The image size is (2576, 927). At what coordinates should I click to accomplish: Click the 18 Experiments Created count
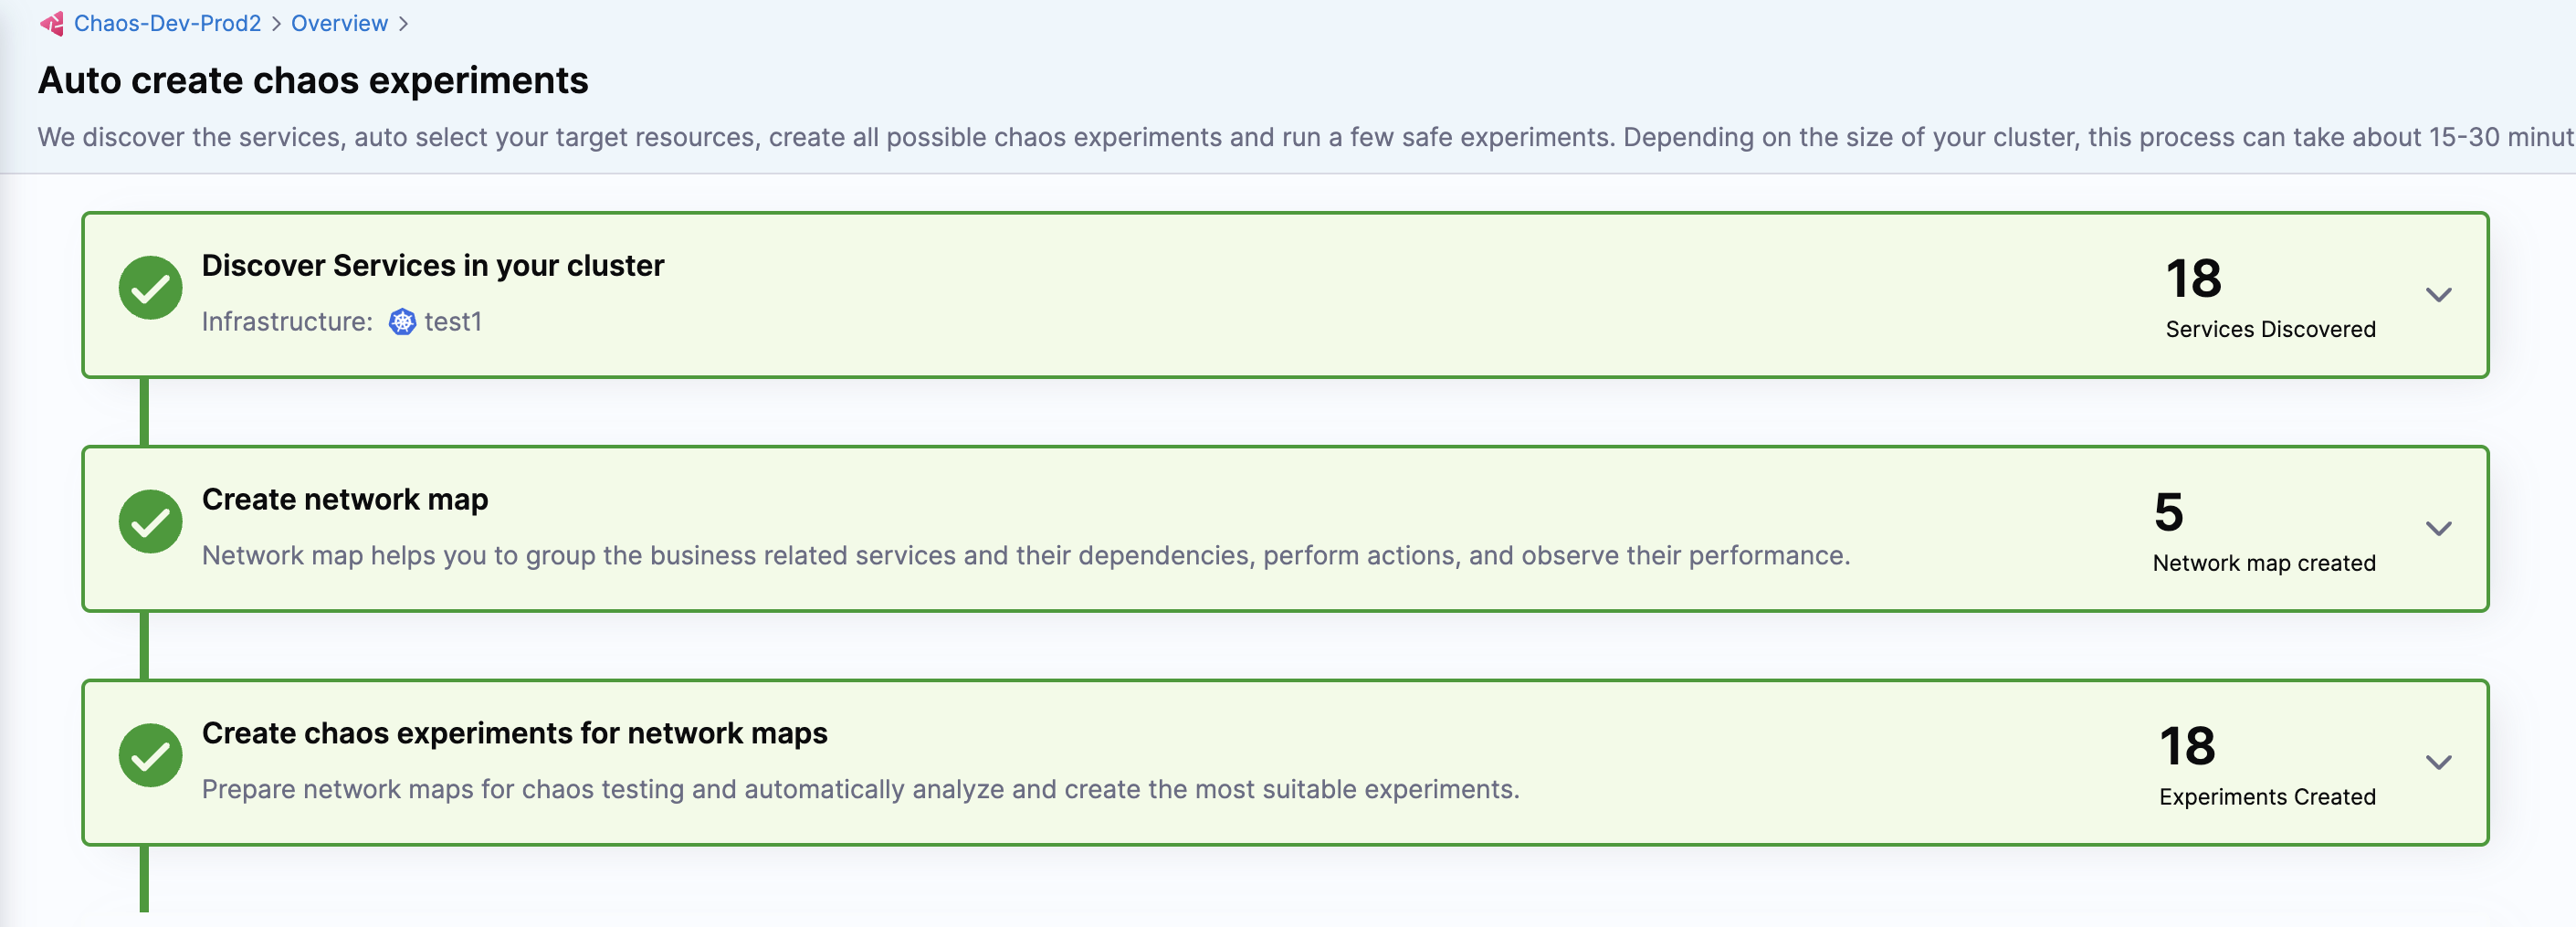[x=2267, y=764]
